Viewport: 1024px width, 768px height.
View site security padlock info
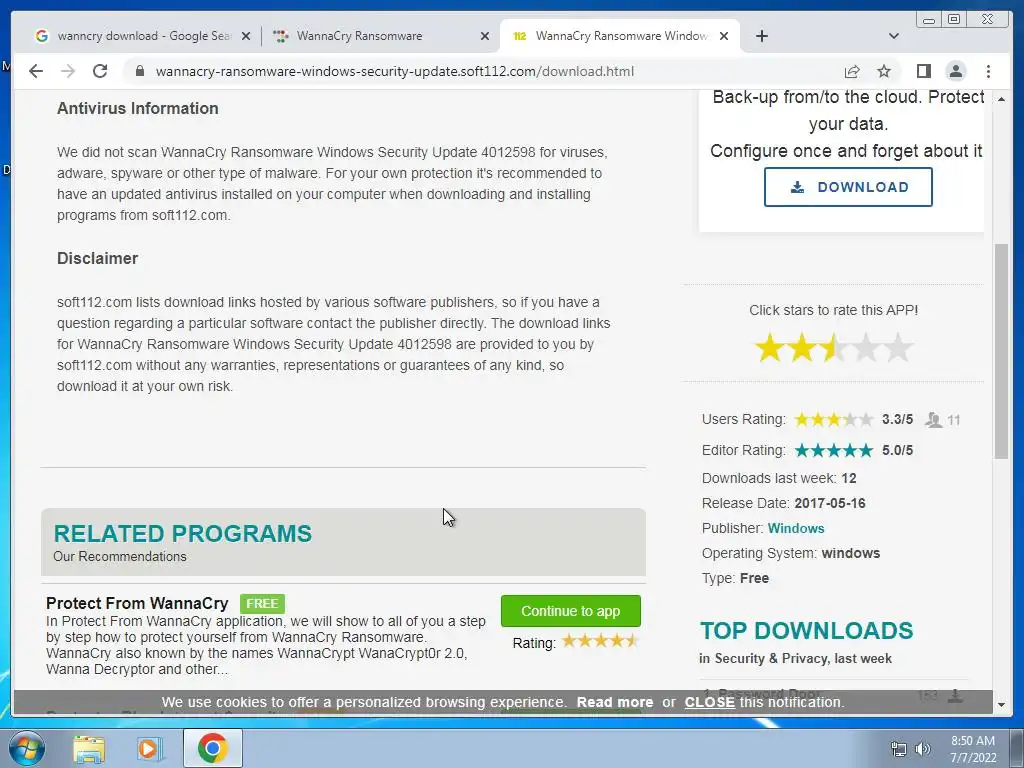[x=140, y=71]
